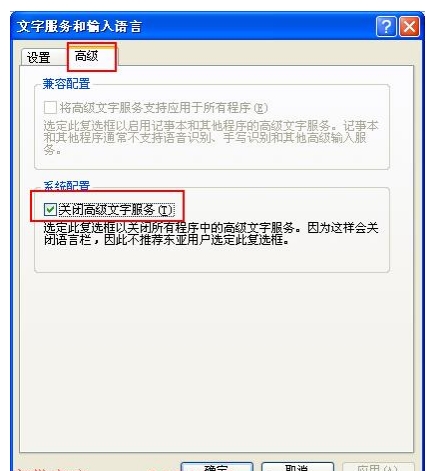Viewport: 427px width, 471px height.
Task: Click the 关闭高级文字服务 (T) label text
Action: pyautogui.click(x=115, y=210)
